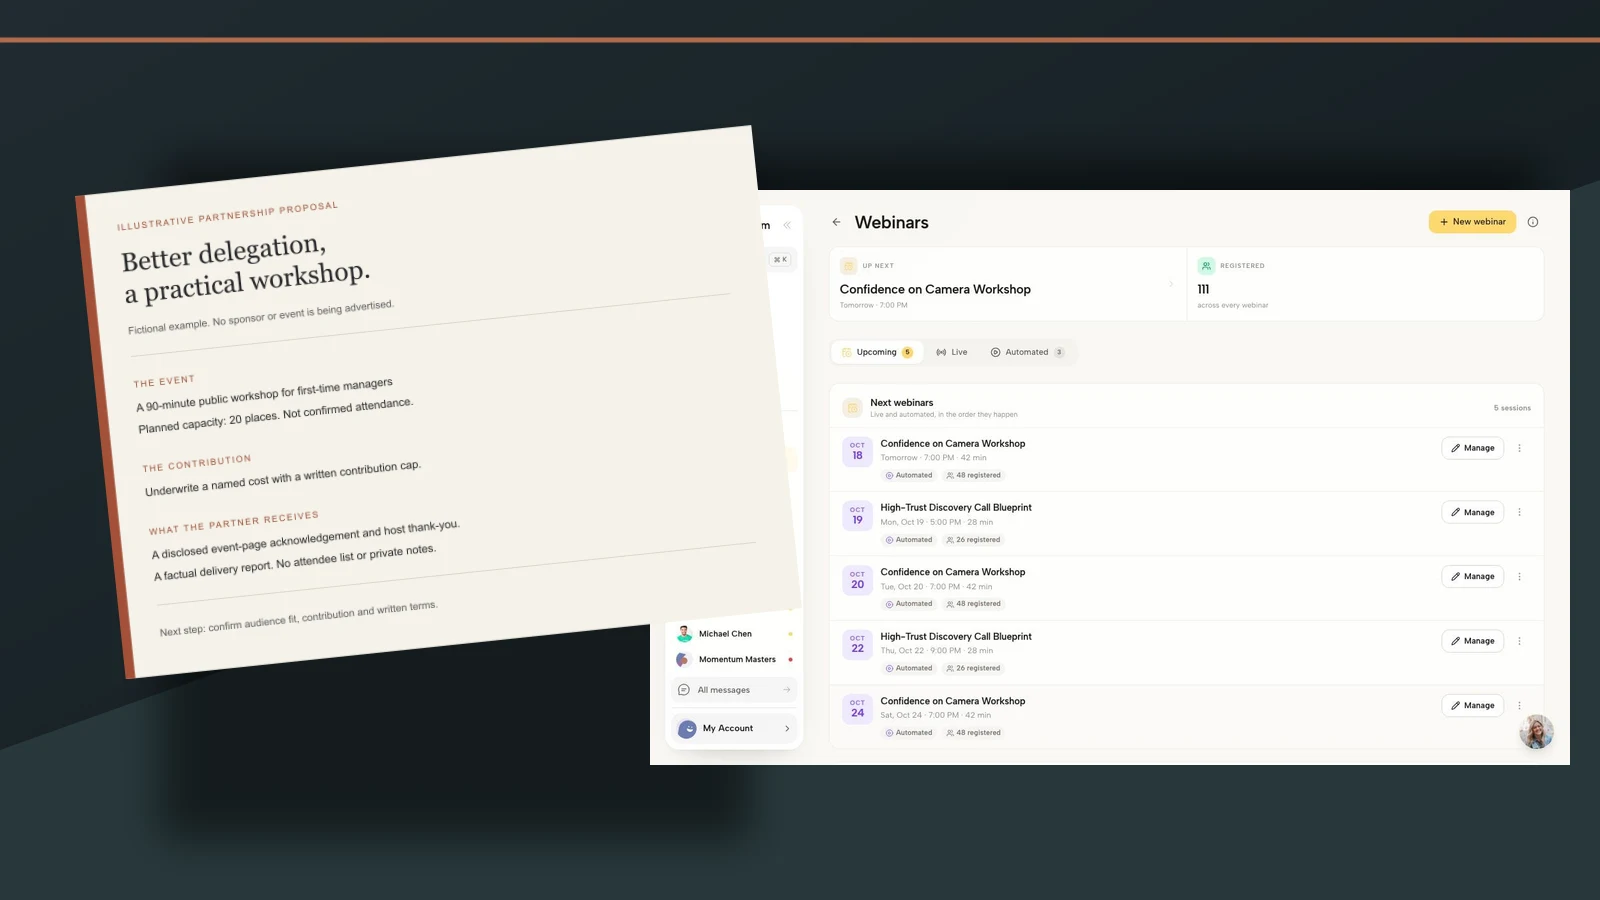Click the My Account profile icon

[x=687, y=729]
